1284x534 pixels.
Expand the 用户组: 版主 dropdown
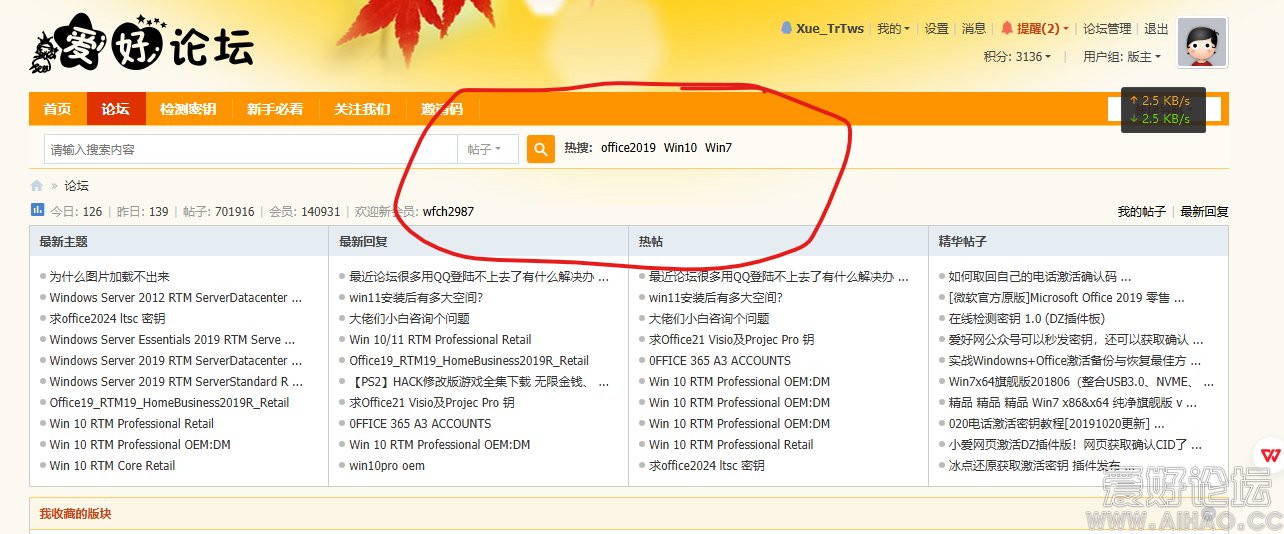click(x=1122, y=57)
